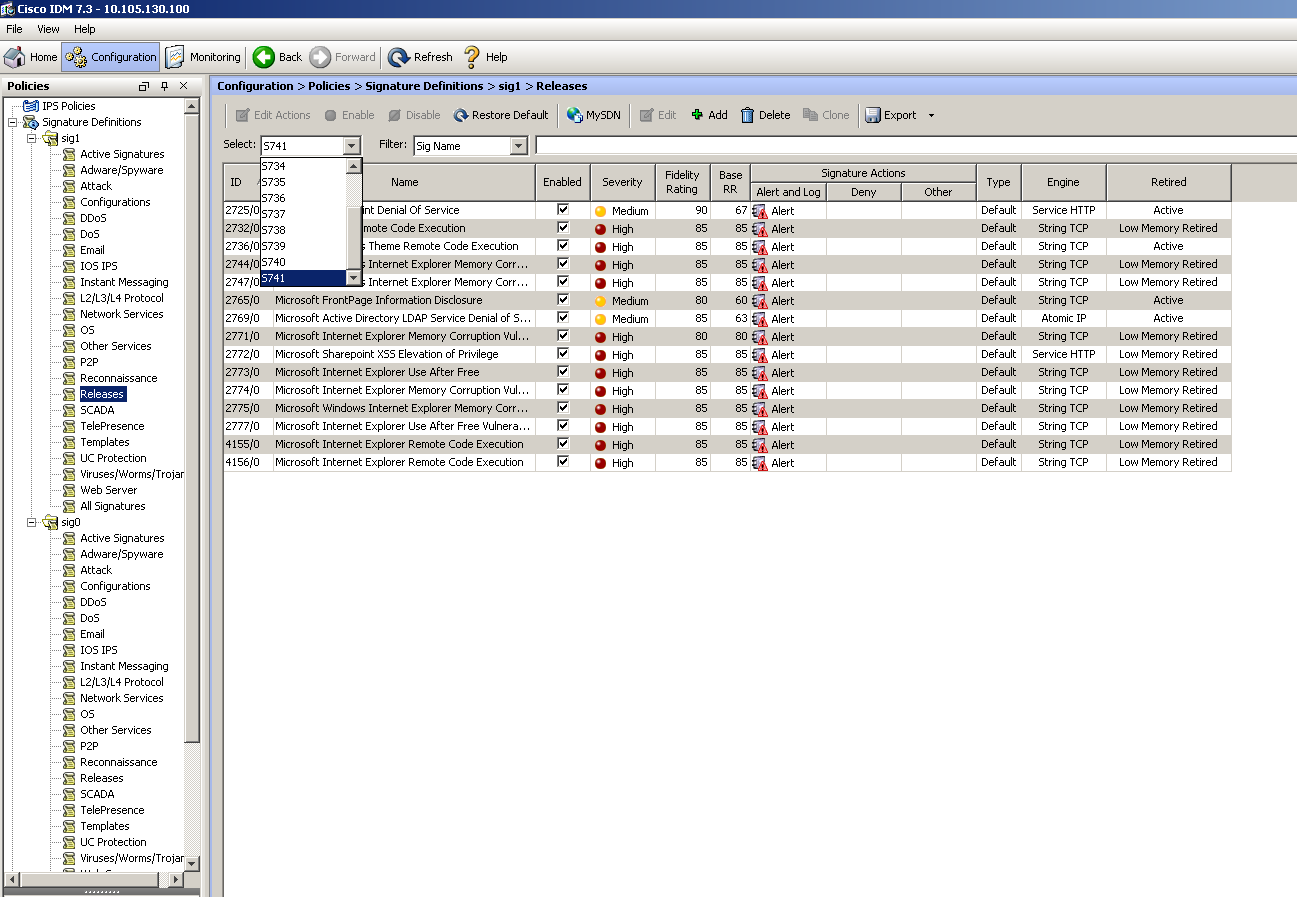
Task: Click the Signature Definitions tree icon
Action: click(31, 122)
